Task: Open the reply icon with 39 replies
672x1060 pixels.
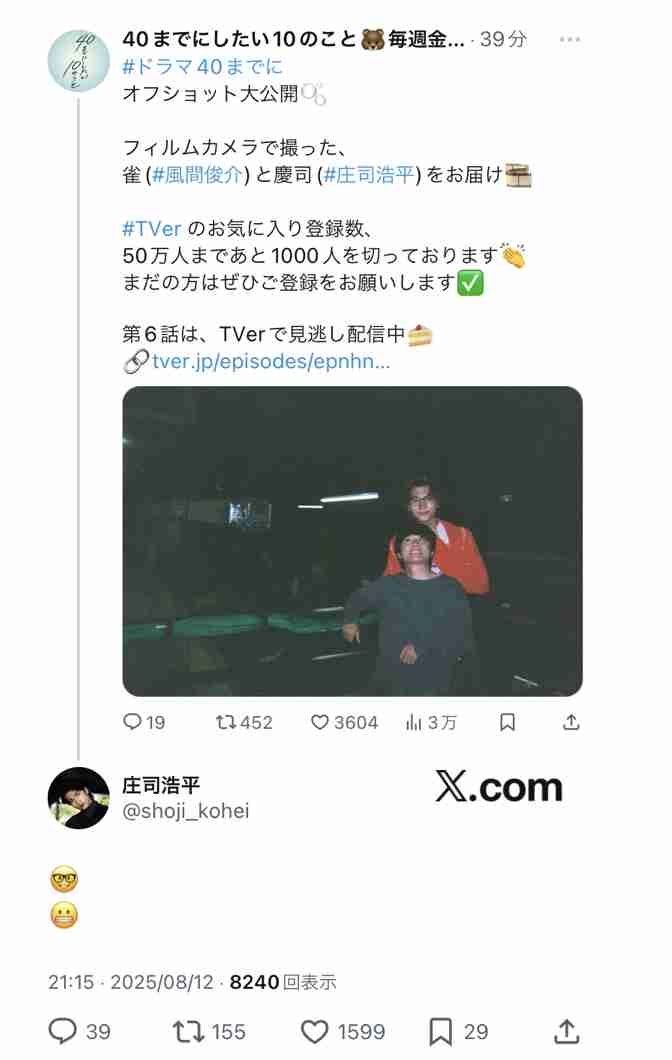Action: 79,1032
